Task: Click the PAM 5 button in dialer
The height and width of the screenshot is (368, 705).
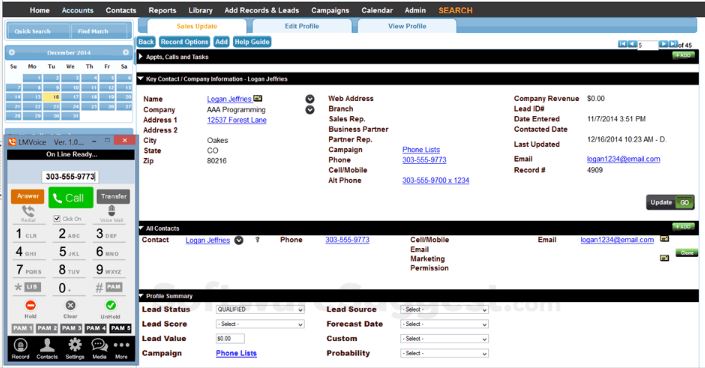Action: [x=120, y=328]
